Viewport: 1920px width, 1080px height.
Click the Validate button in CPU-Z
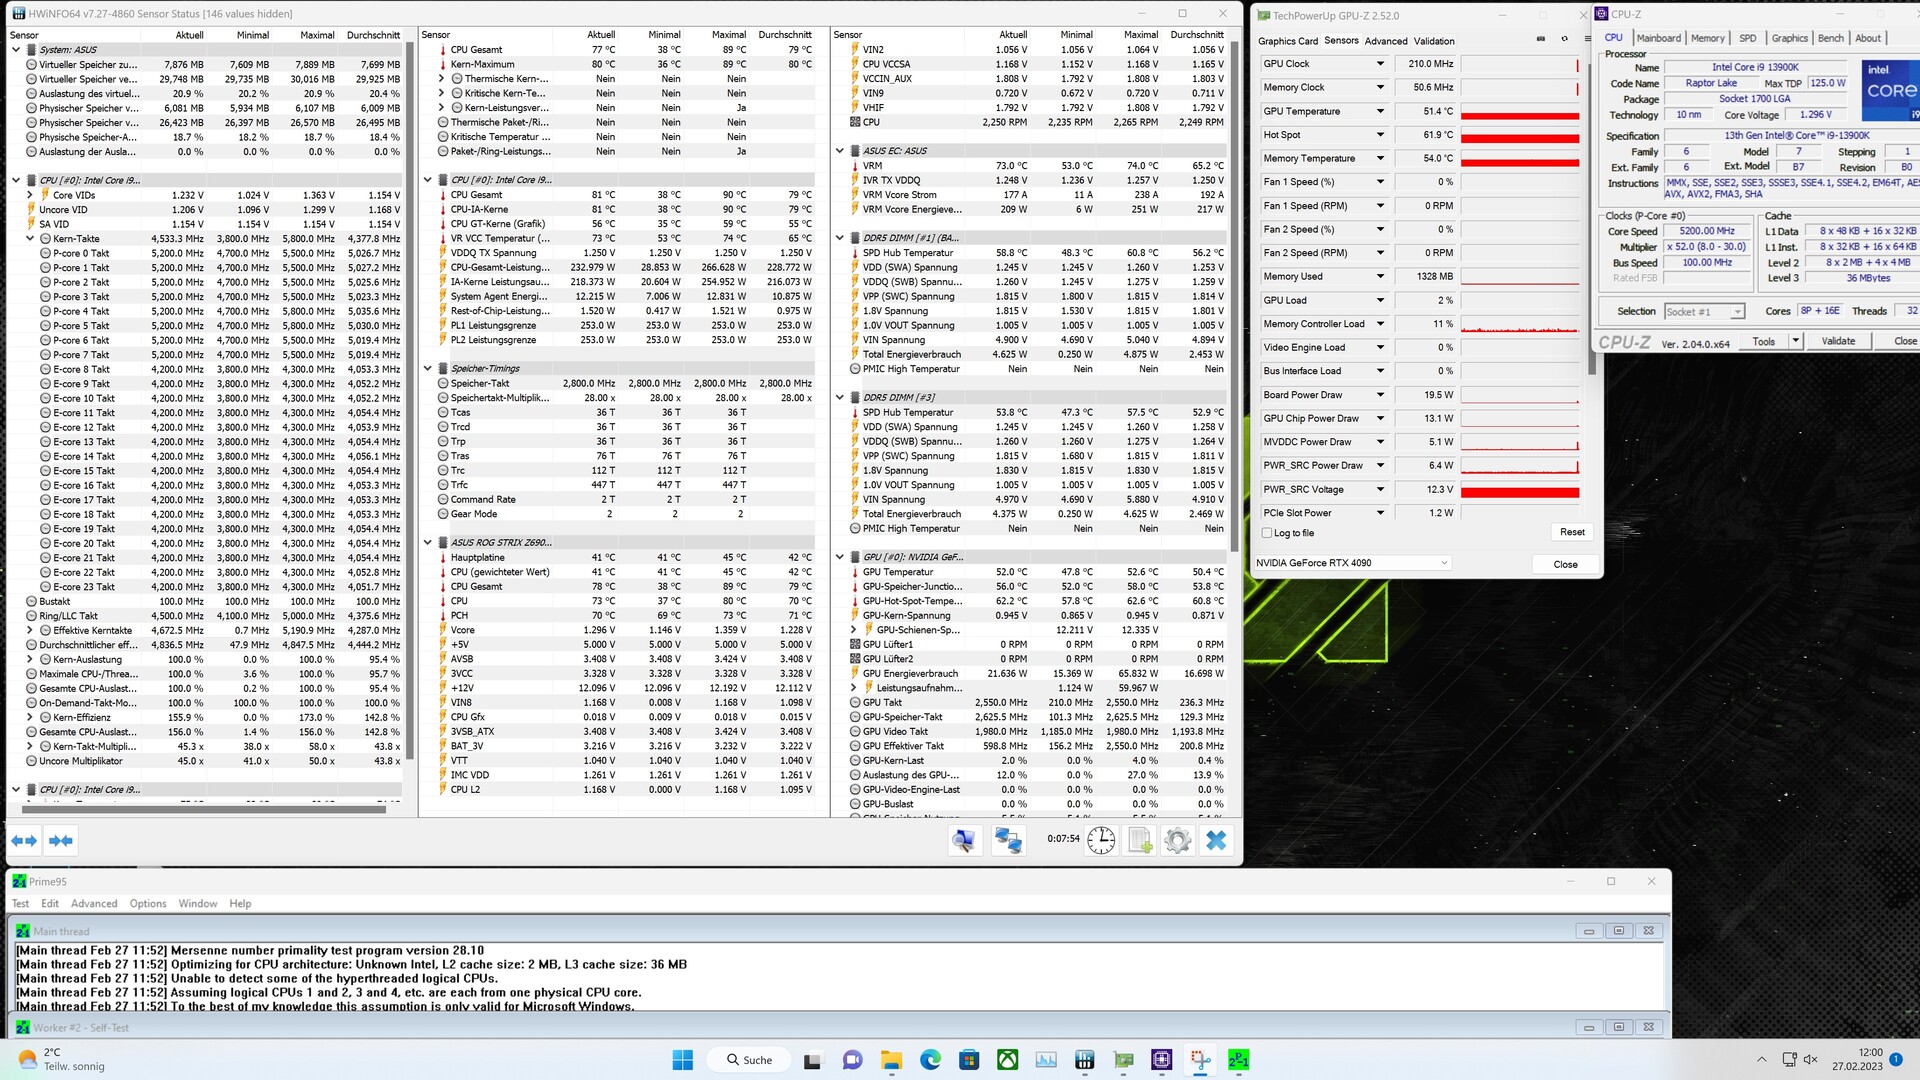tap(1838, 341)
